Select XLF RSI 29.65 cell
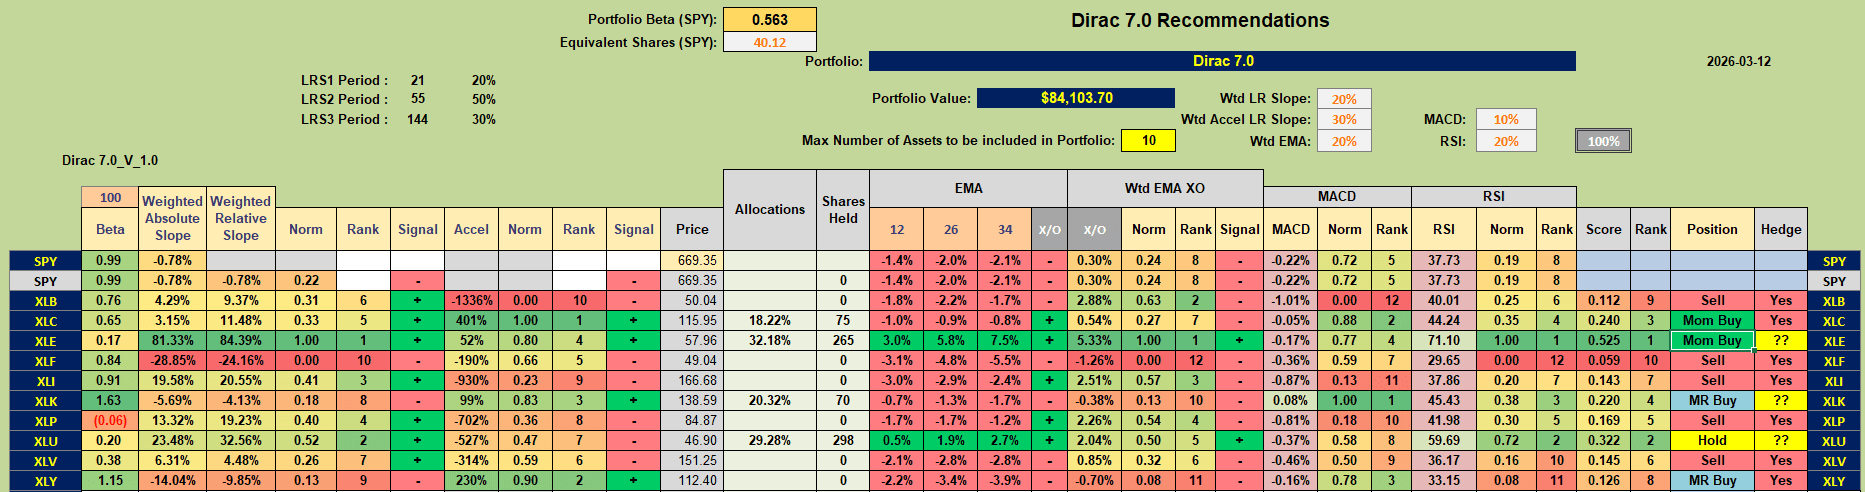 [1443, 361]
